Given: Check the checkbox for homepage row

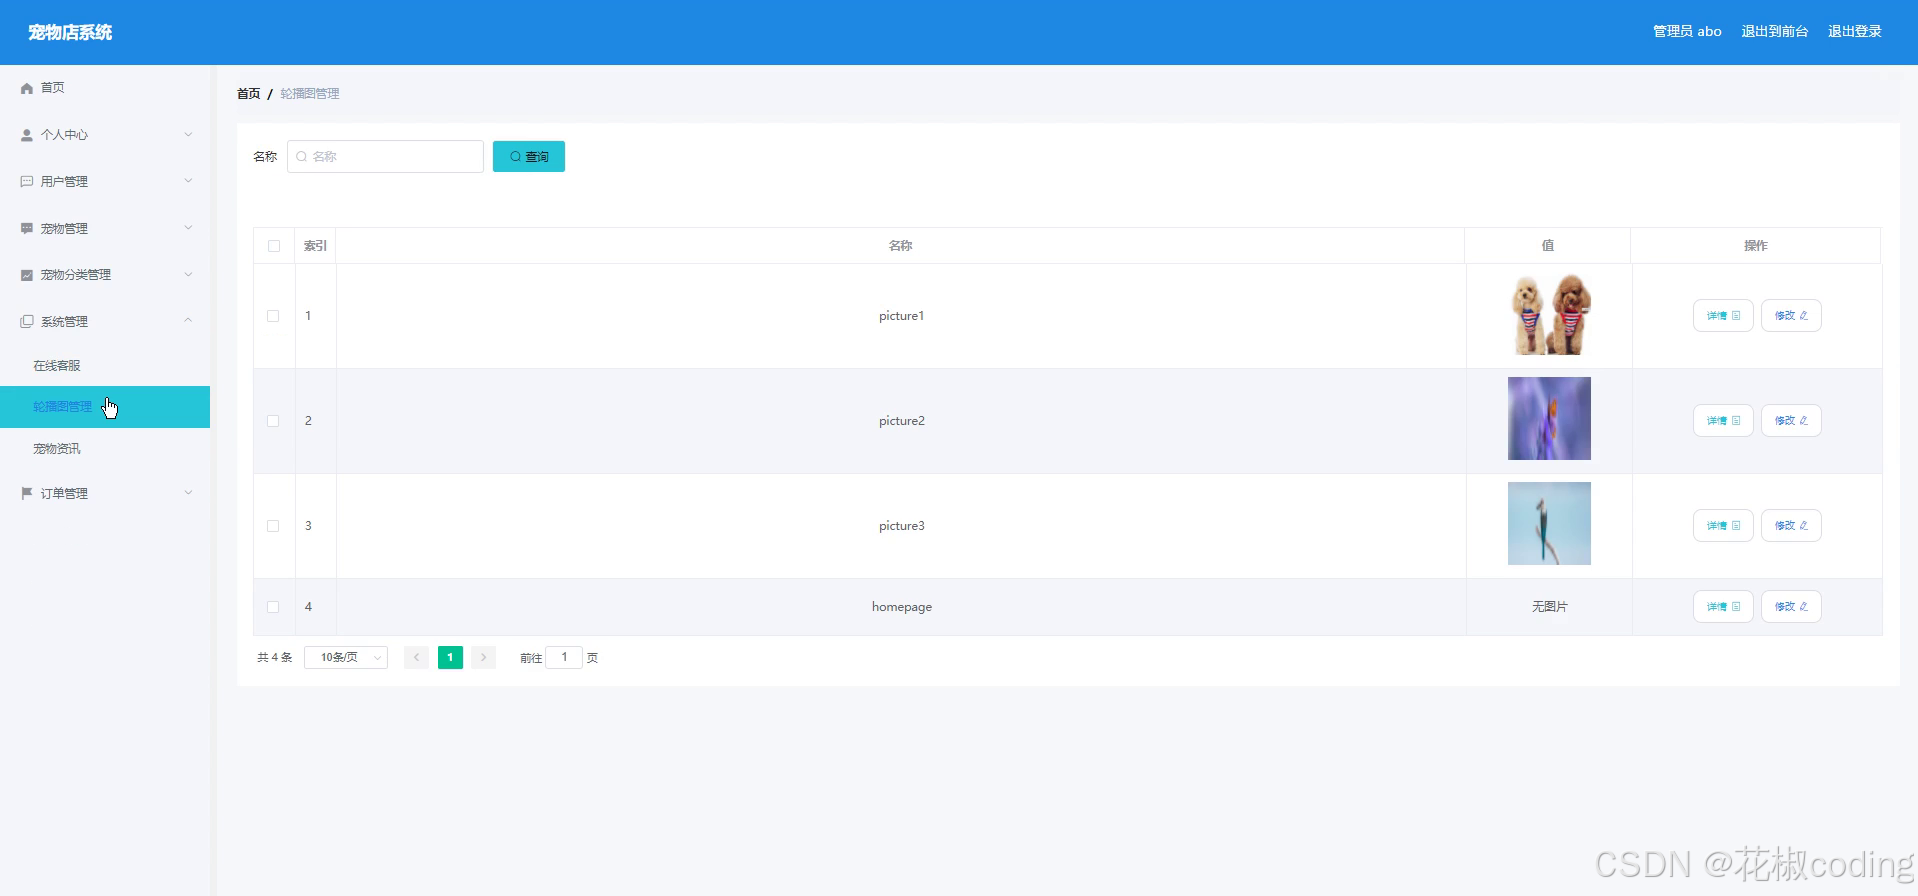Looking at the screenshot, I should 273,607.
